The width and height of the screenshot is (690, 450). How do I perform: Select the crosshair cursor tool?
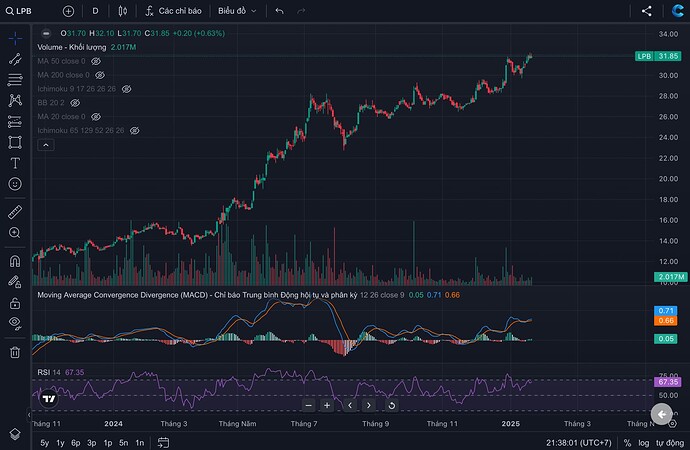pyautogui.click(x=15, y=38)
